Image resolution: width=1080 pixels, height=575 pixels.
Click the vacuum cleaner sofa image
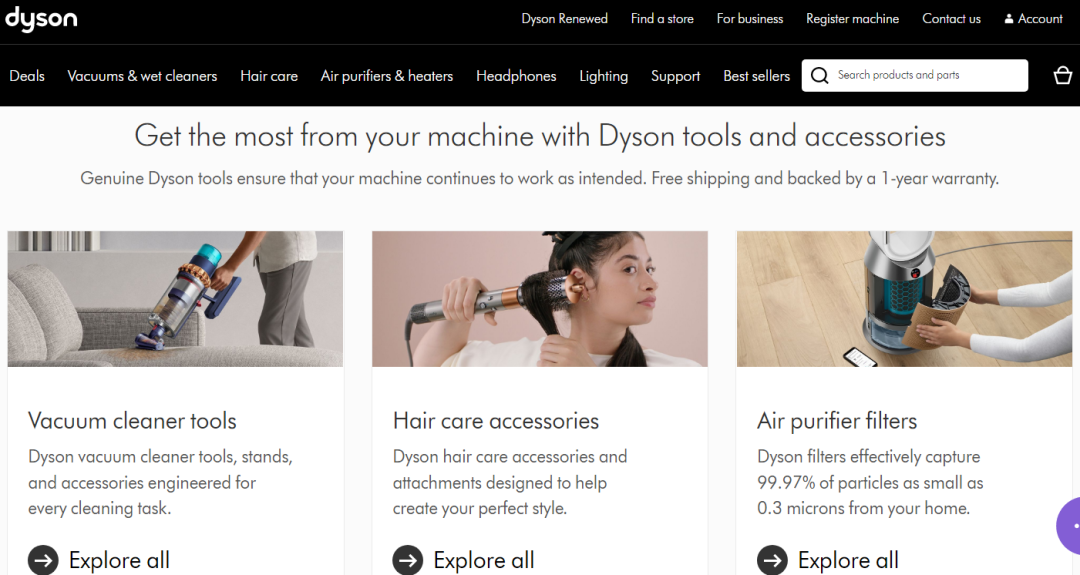175,299
